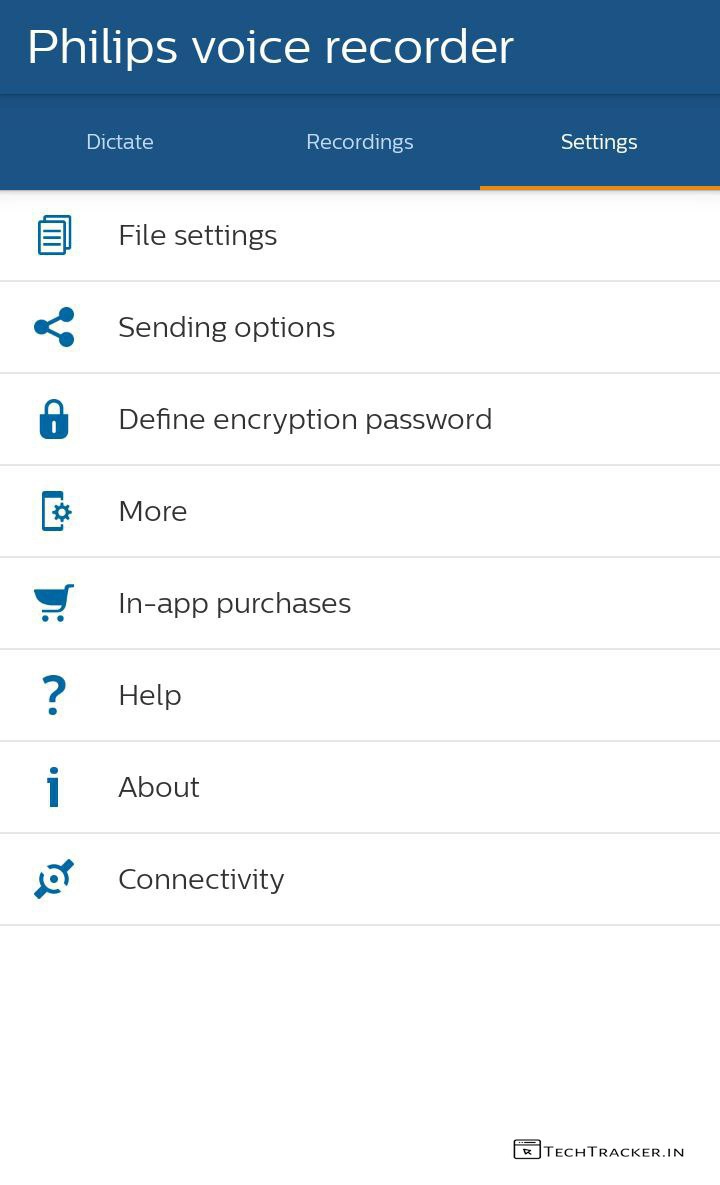Show the About page
The image size is (720, 1185).
159,787
